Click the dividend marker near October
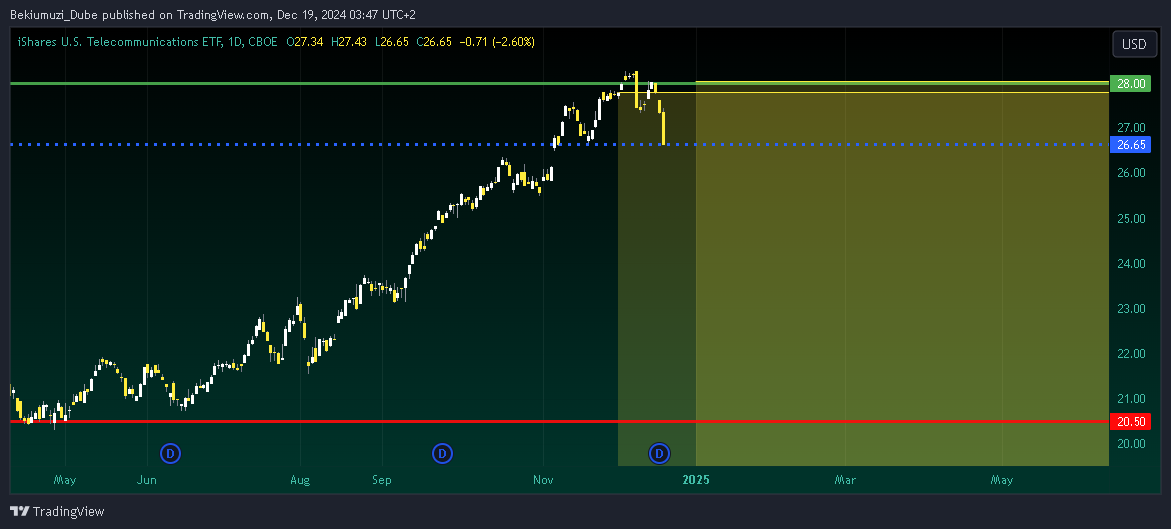Screen dimensions: 1171x529 (x=443, y=453)
